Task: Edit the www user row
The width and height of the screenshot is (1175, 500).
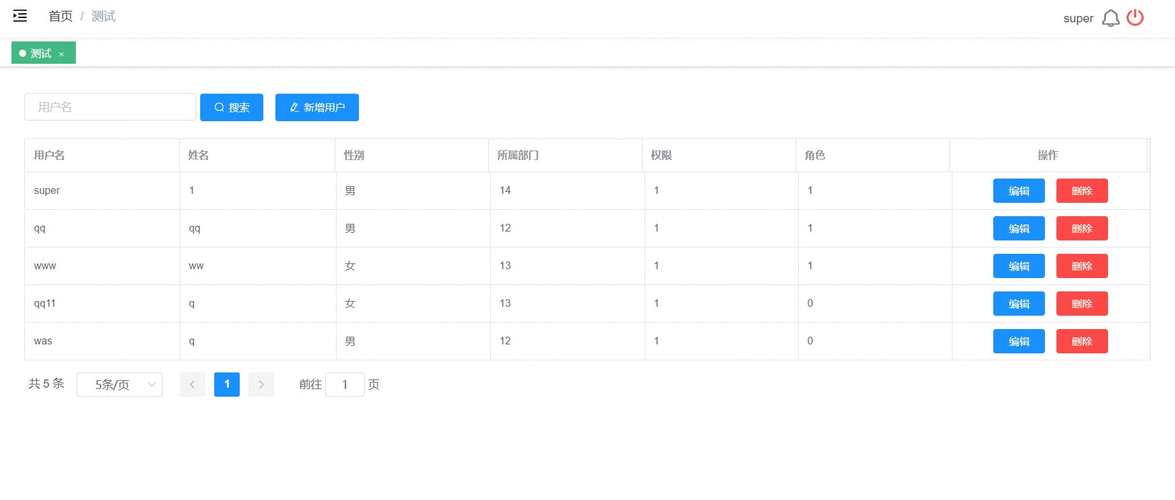Action: coord(1018,266)
